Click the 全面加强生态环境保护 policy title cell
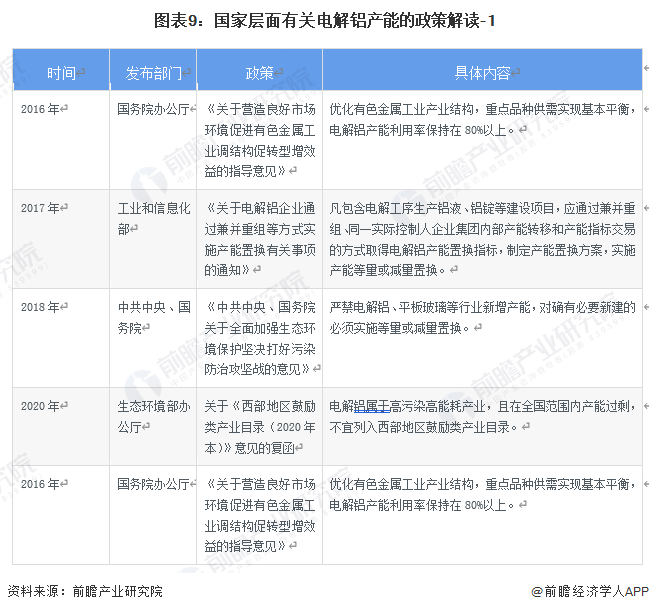 (259, 337)
